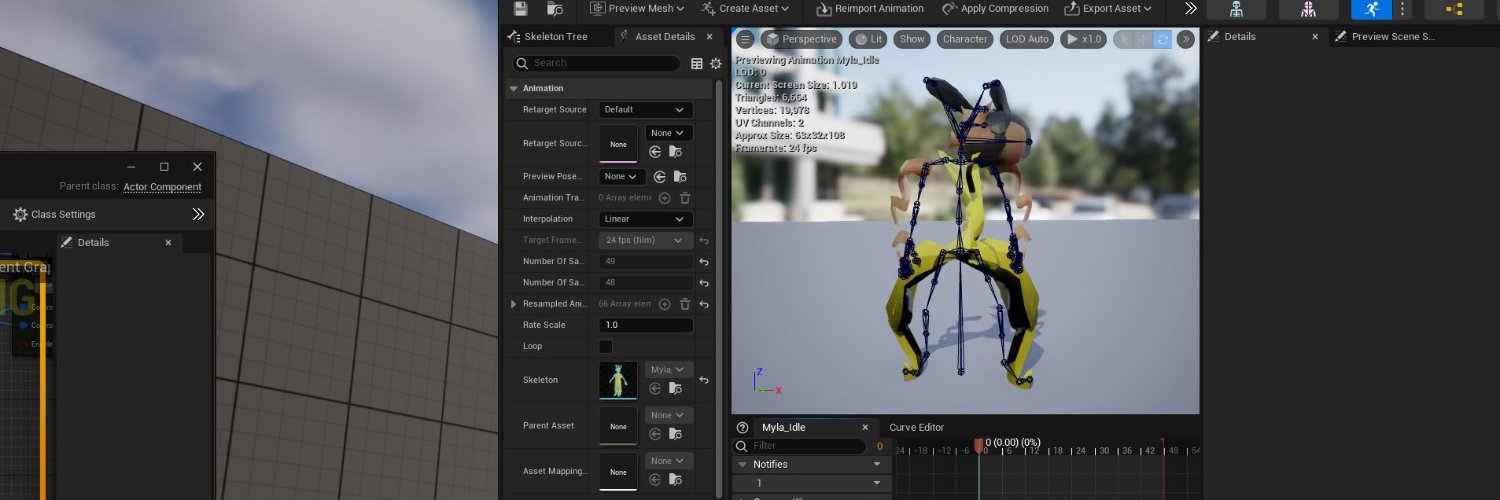Switch to the Skeleton Tree tab
This screenshot has height=500, width=1500.
point(549,36)
